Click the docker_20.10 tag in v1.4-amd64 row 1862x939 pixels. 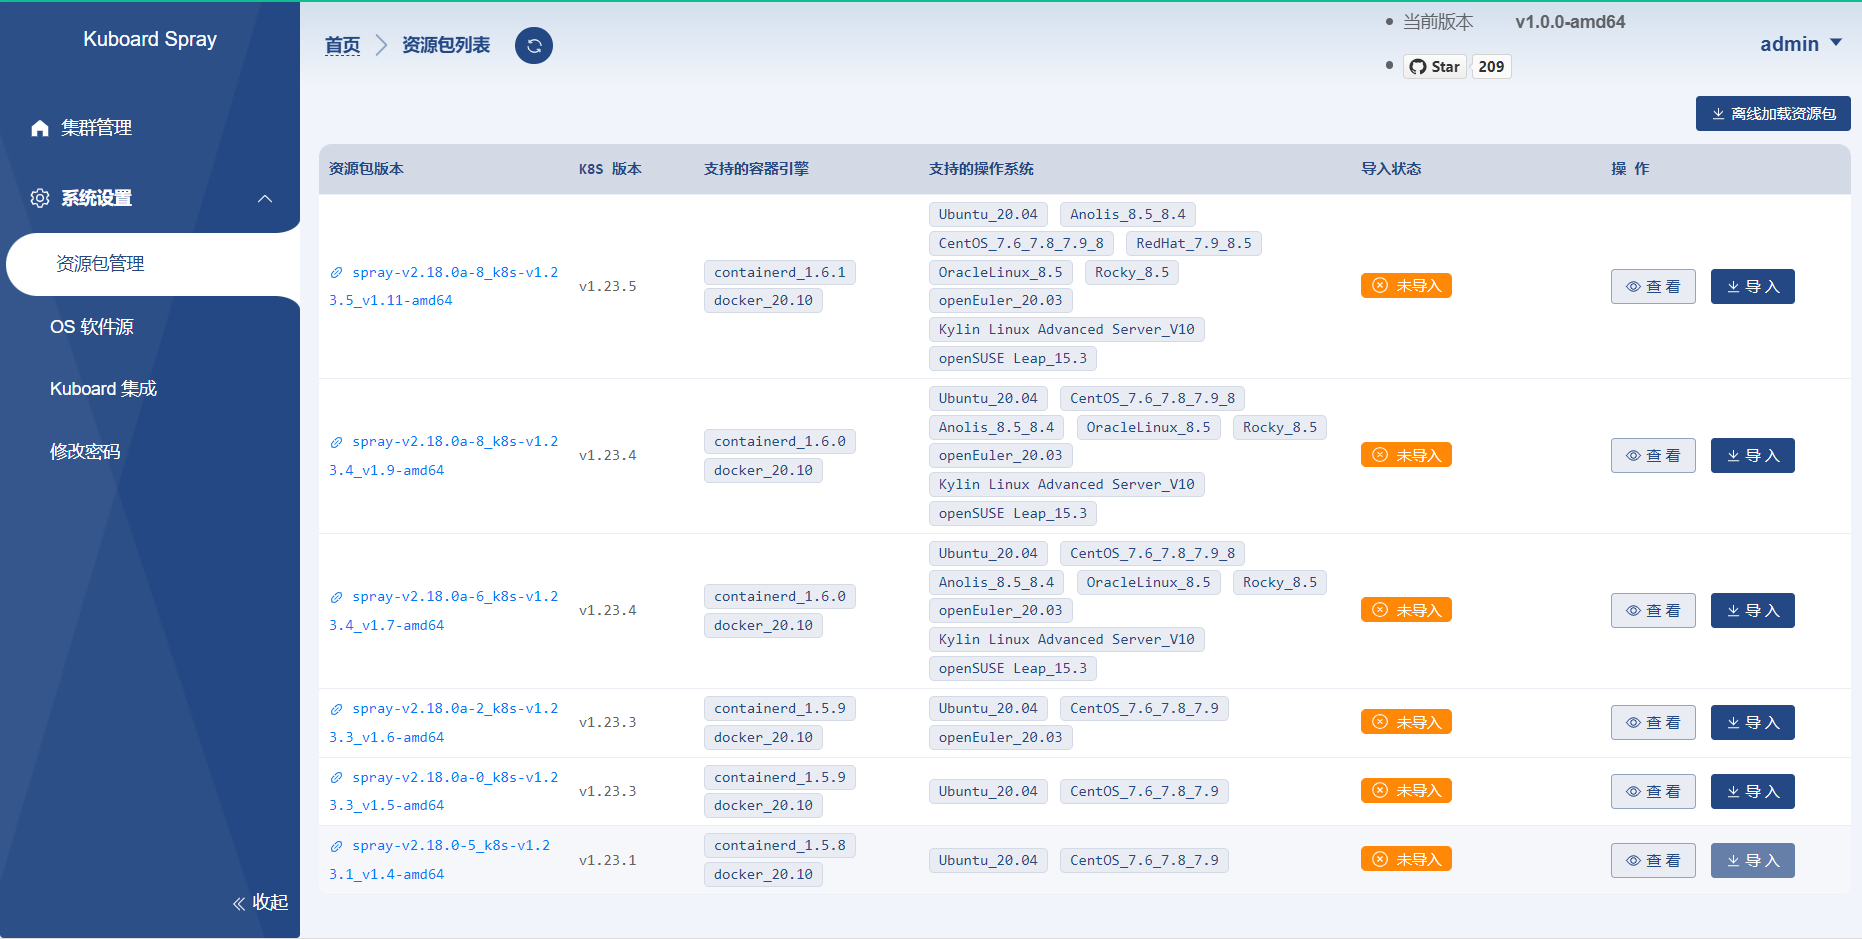(x=763, y=875)
